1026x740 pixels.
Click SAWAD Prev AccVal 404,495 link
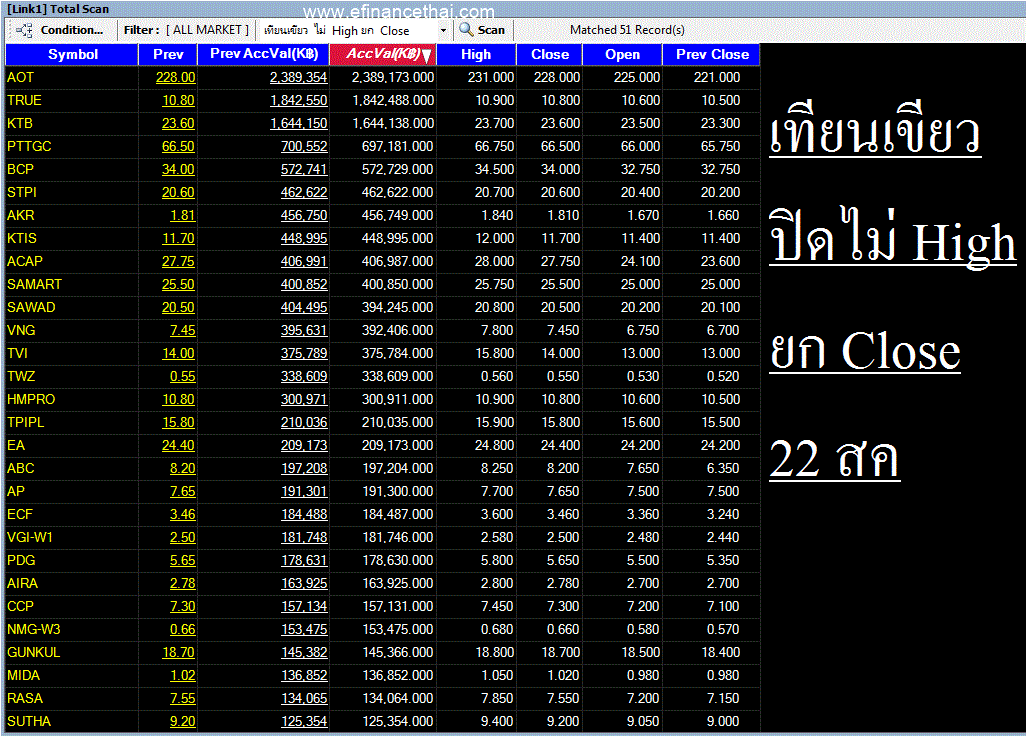click(304, 308)
